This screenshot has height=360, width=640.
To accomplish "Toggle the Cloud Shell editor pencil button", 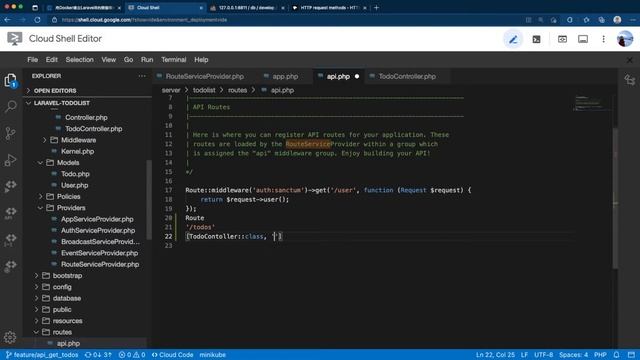I will [513, 40].
